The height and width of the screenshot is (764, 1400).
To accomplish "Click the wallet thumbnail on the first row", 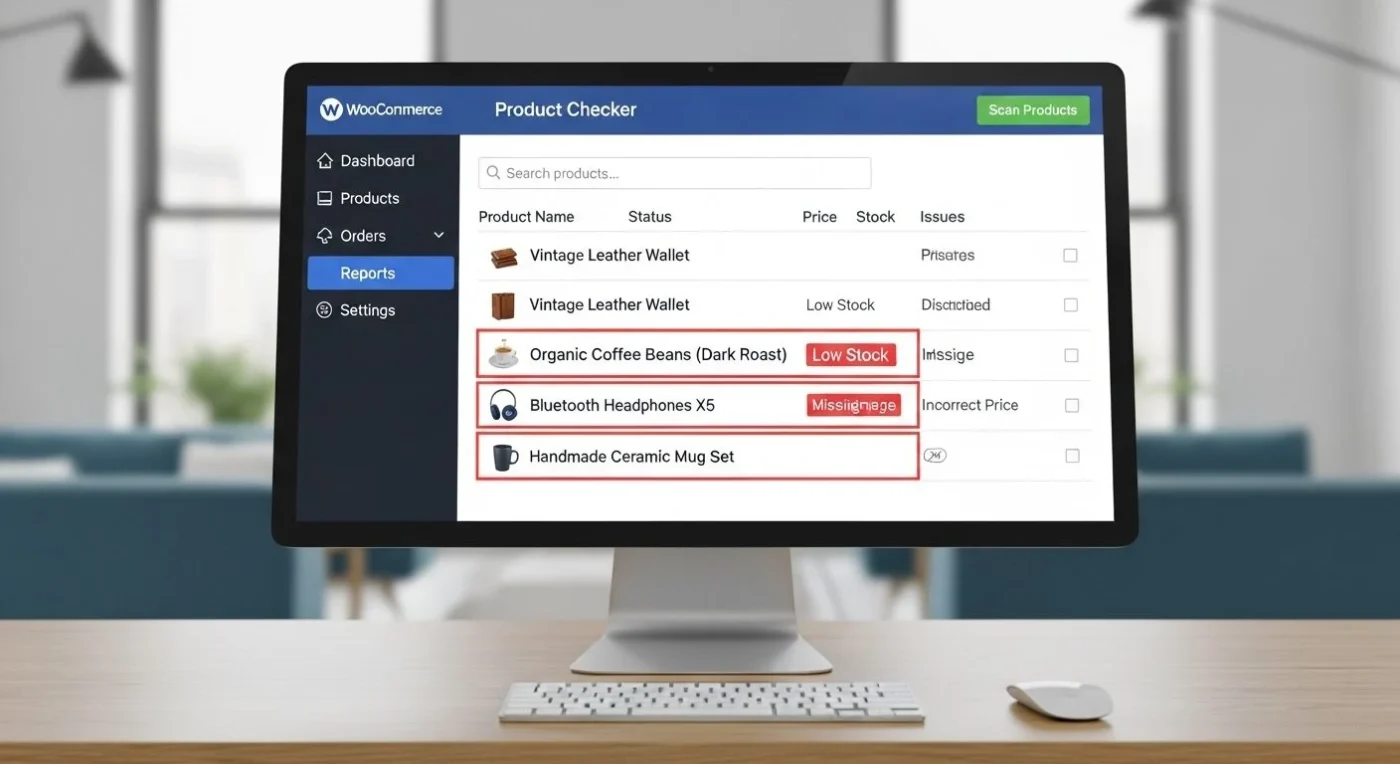I will point(503,255).
